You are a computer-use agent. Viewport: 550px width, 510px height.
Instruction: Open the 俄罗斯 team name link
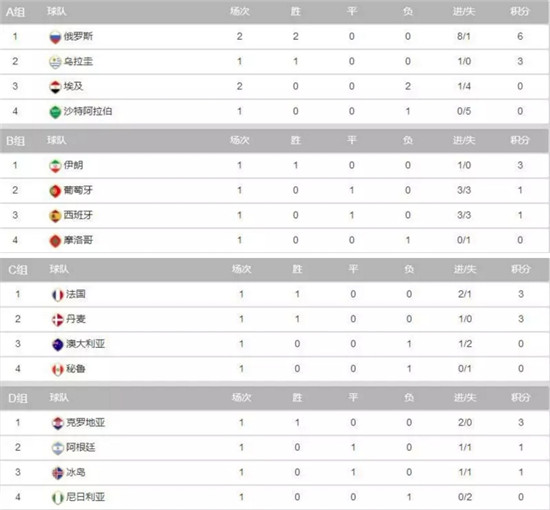[x=78, y=36]
